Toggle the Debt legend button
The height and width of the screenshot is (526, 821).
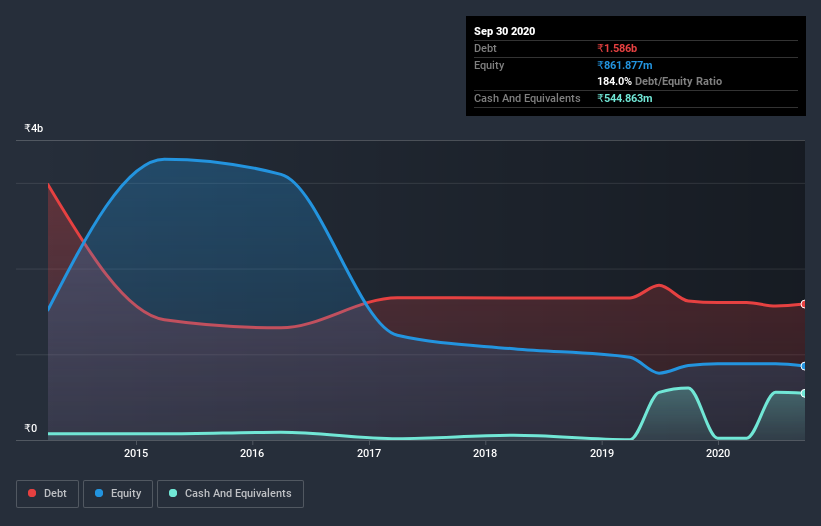click(x=48, y=494)
